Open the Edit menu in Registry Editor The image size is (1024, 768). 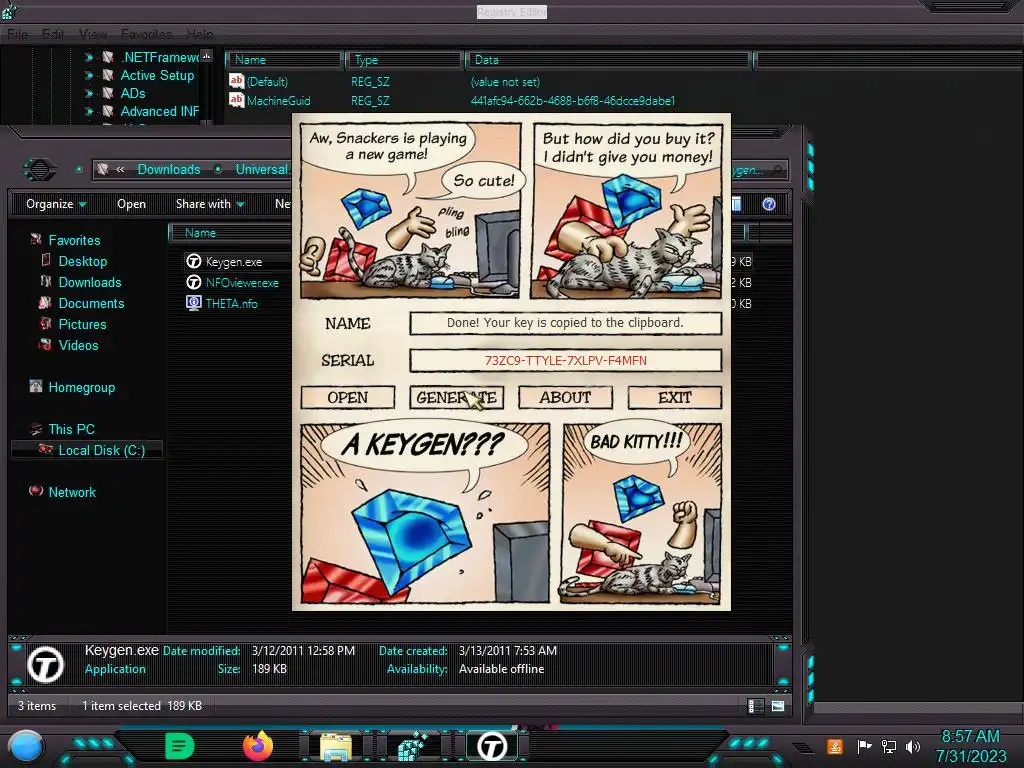[53, 34]
